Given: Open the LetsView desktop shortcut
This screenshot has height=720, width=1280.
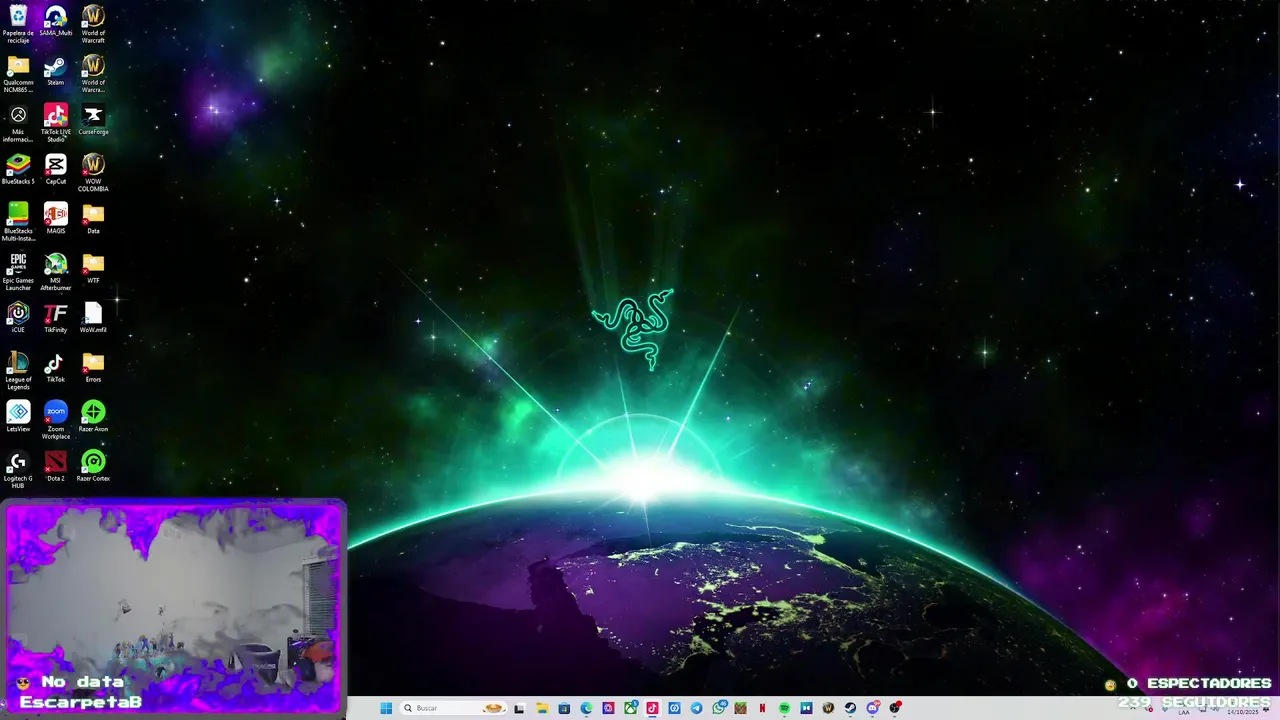Looking at the screenshot, I should [x=18, y=416].
